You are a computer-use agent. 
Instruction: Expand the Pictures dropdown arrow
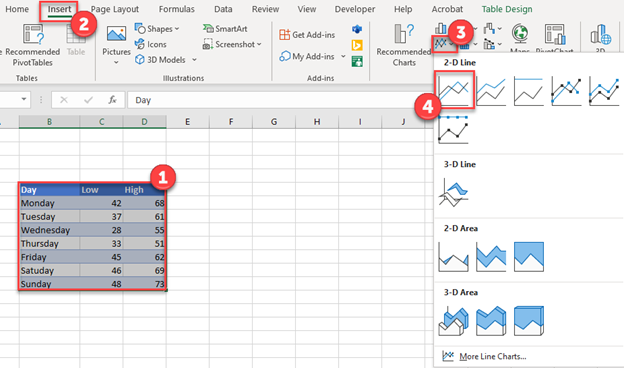[x=116, y=62]
